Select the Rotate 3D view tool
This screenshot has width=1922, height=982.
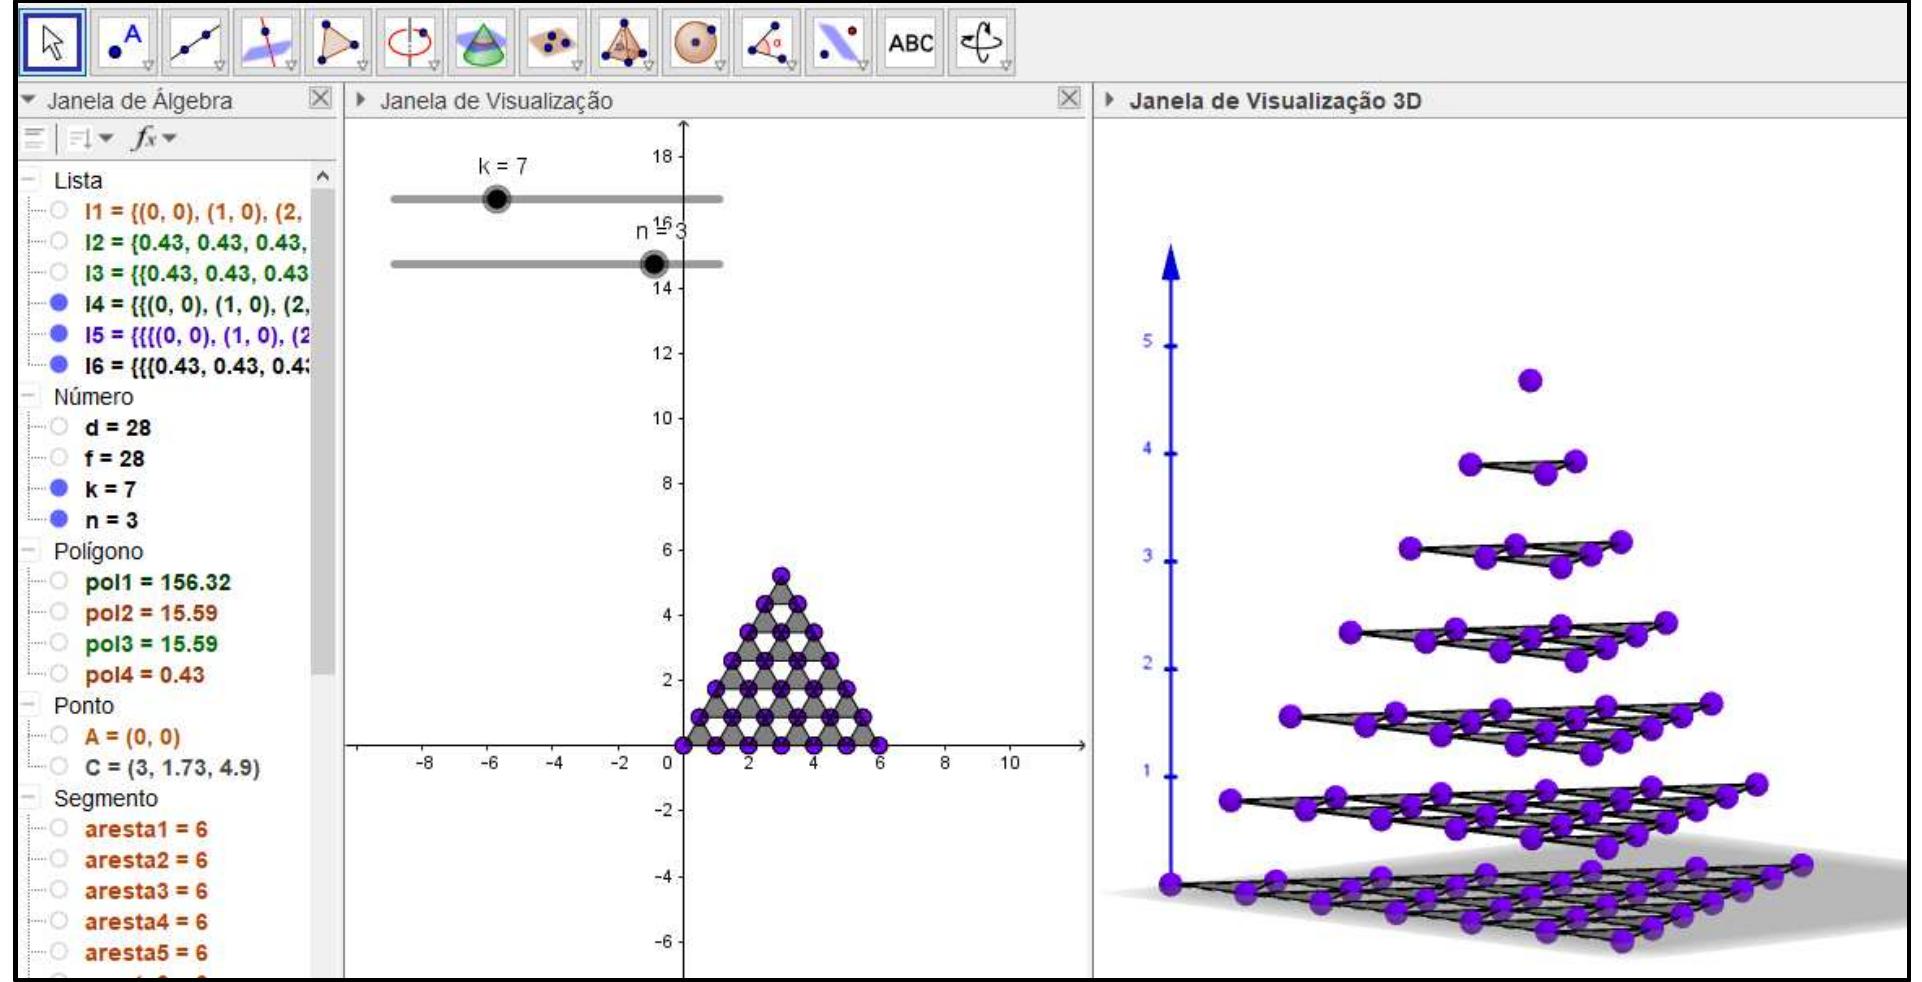[x=981, y=42]
